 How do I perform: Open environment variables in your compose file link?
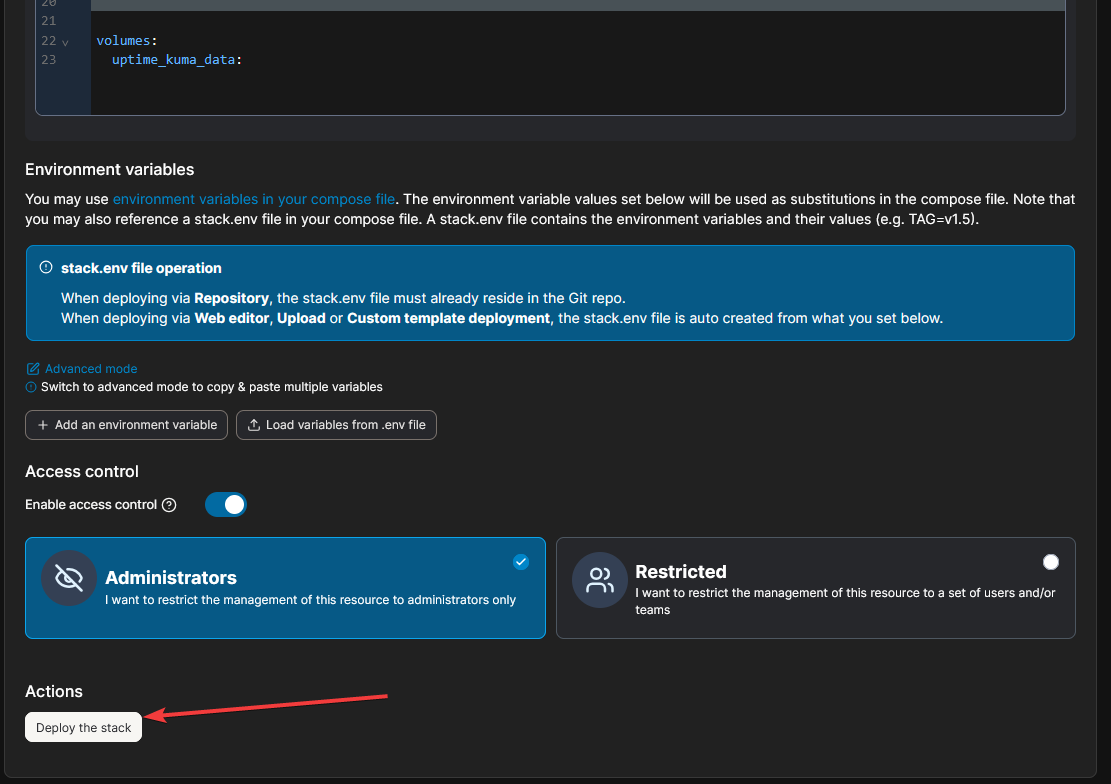253,199
